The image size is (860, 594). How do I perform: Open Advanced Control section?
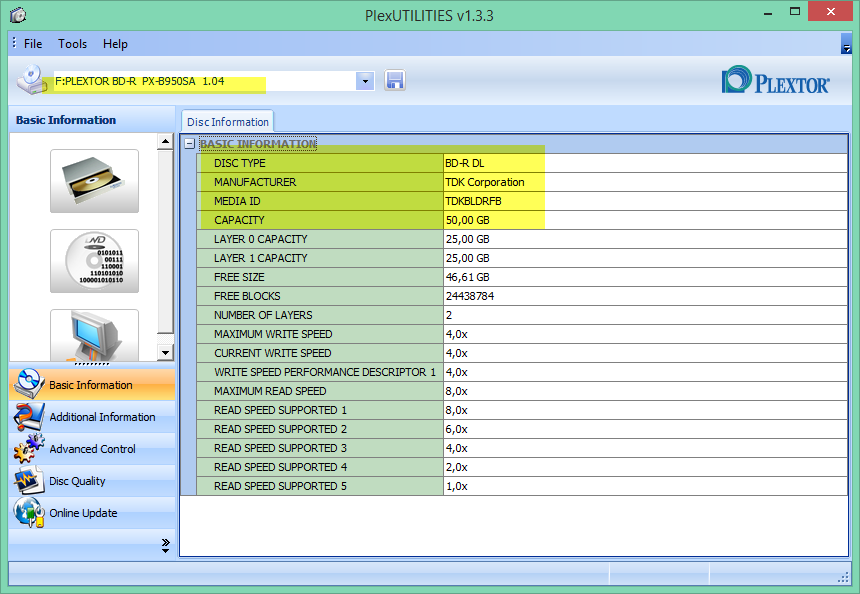(92, 449)
